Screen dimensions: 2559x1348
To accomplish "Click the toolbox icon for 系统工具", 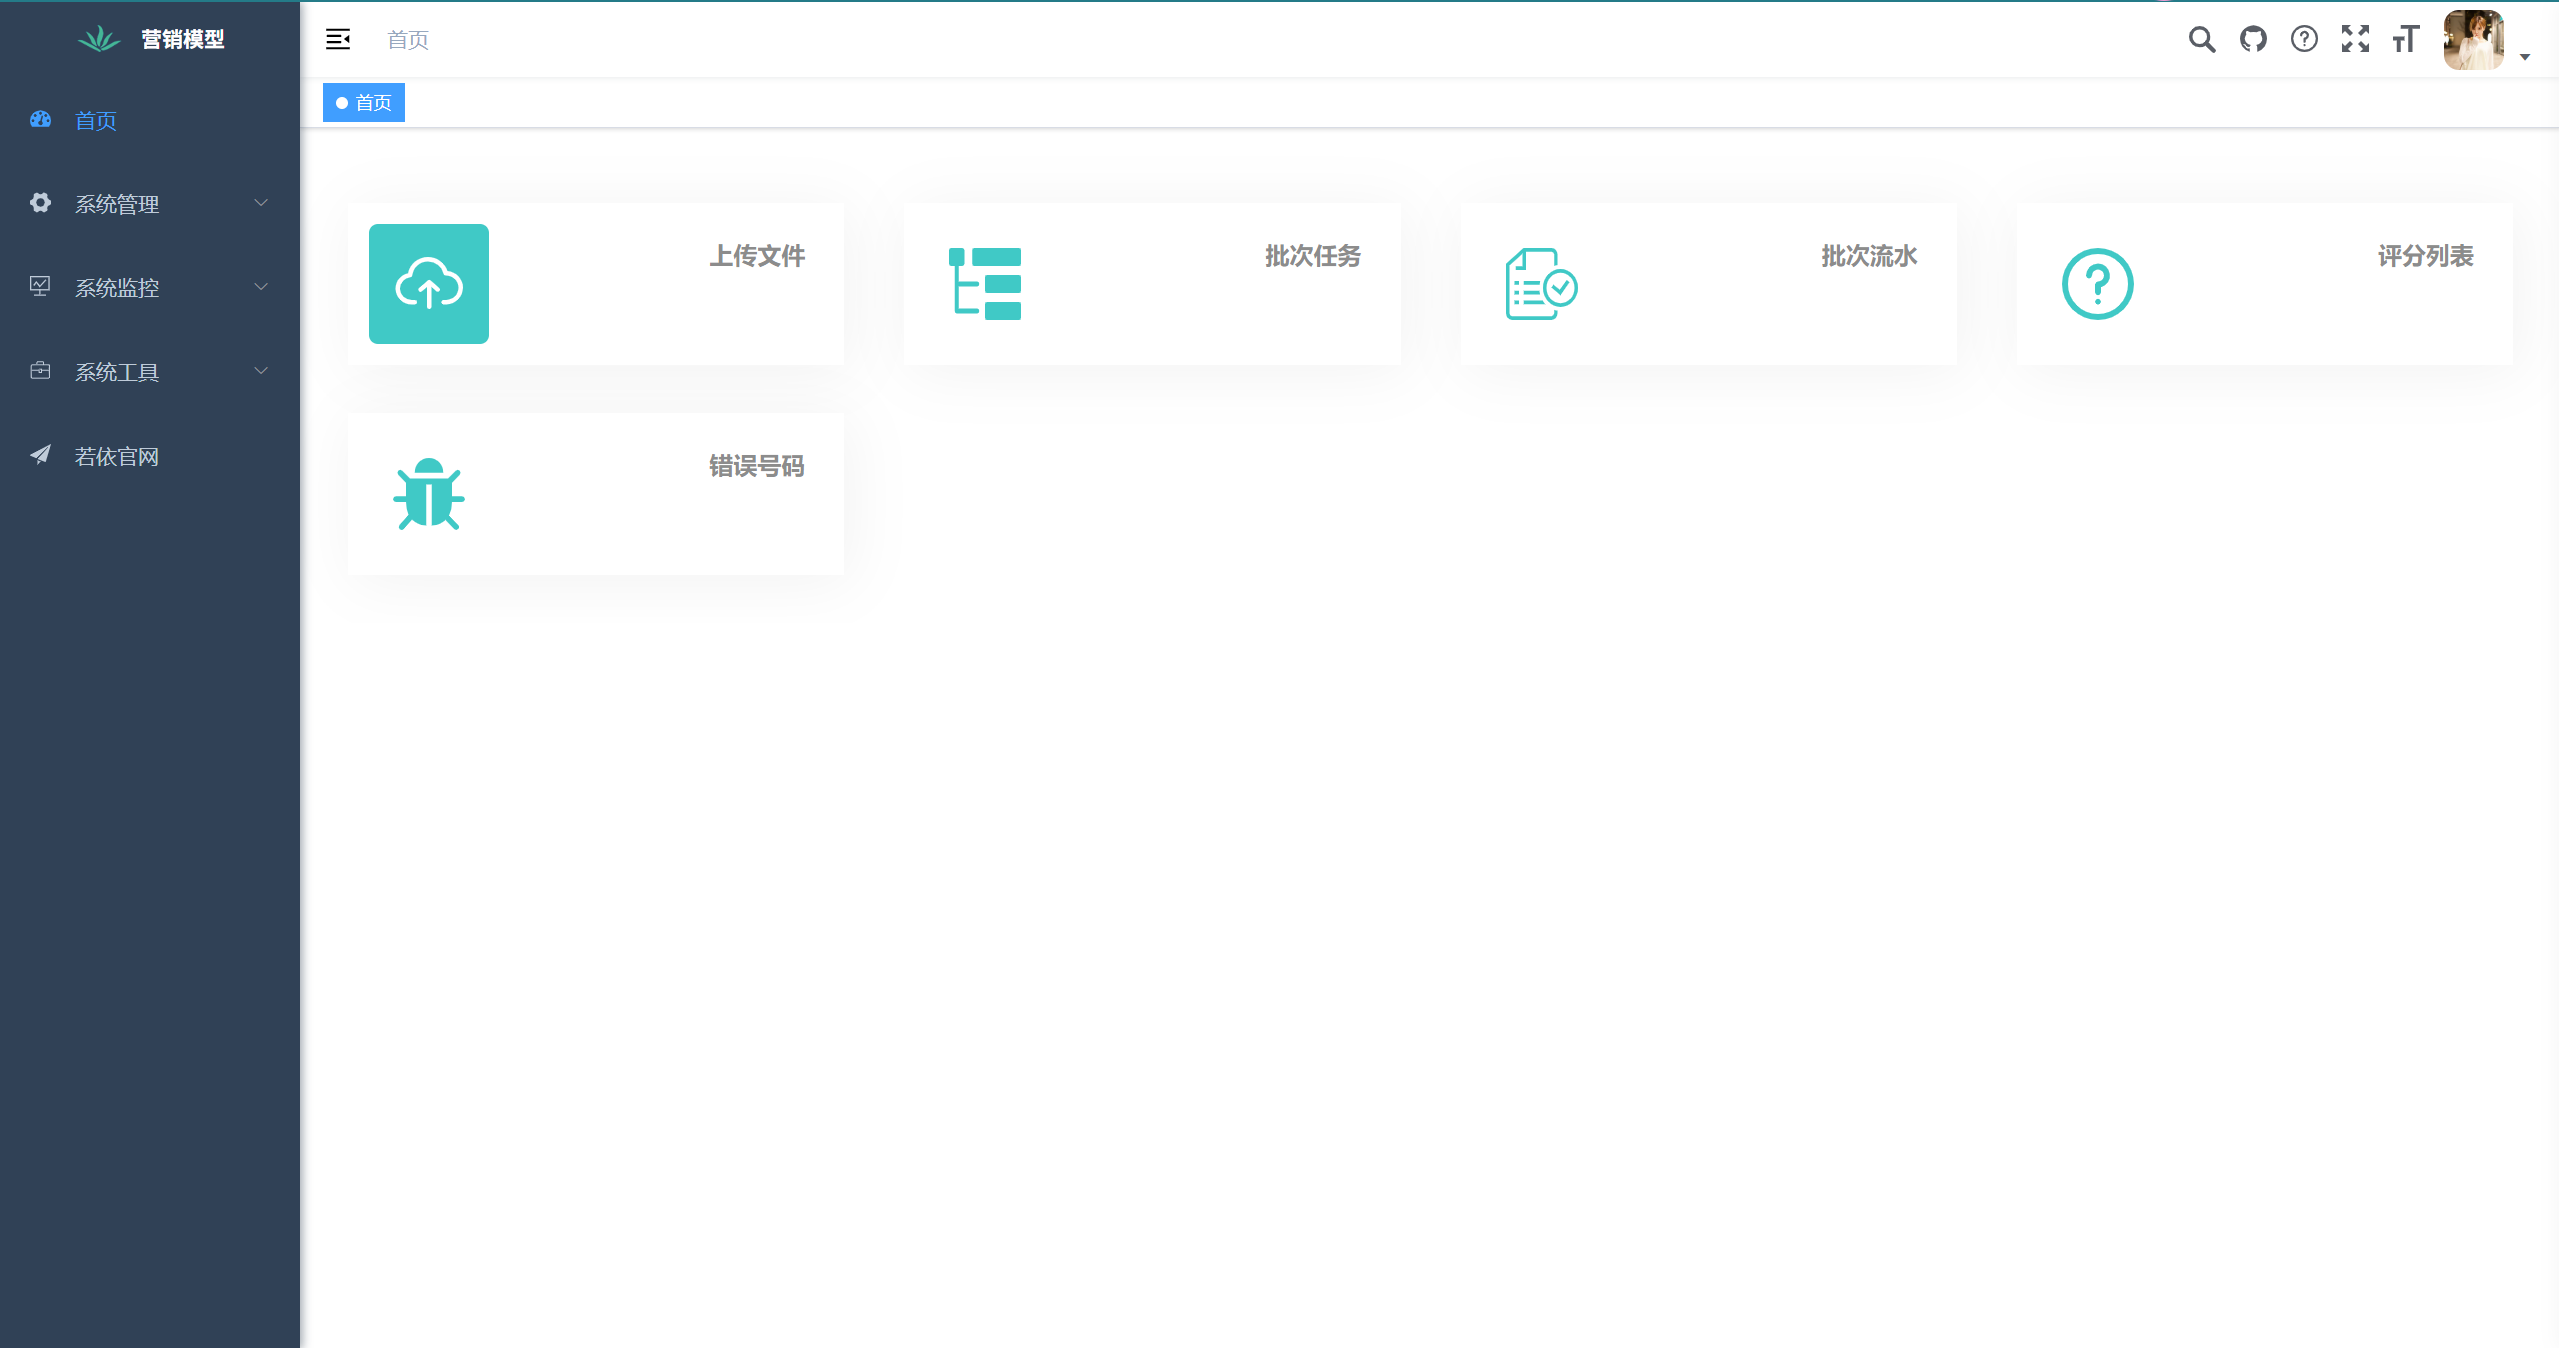I will 40,371.
